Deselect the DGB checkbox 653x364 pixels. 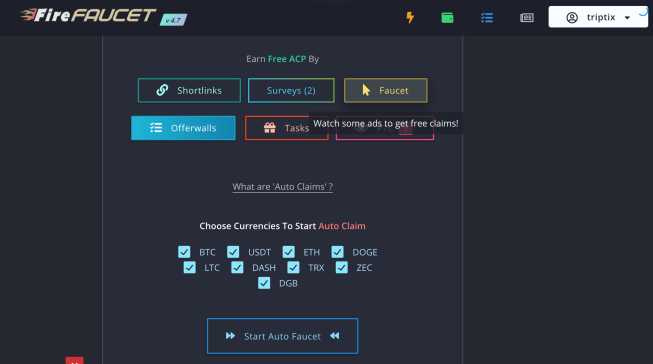click(264, 283)
